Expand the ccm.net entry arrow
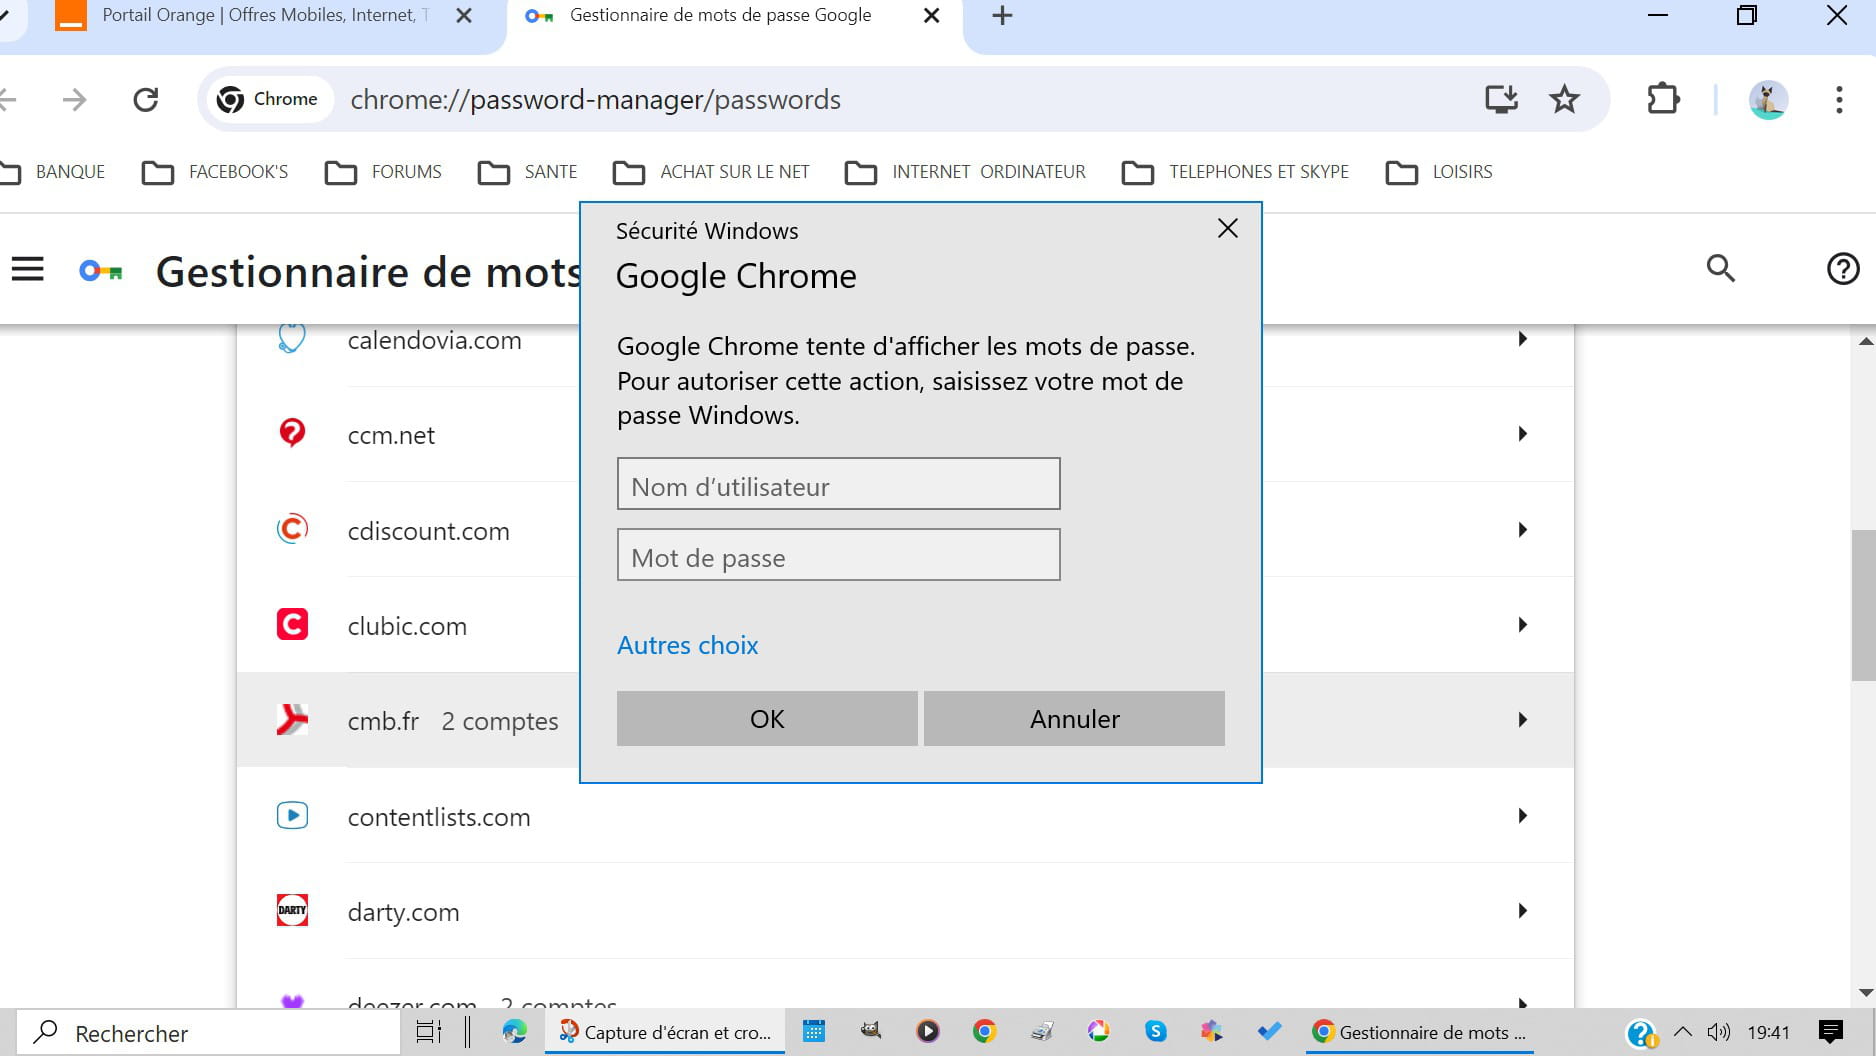1876x1056 pixels. click(x=1522, y=434)
